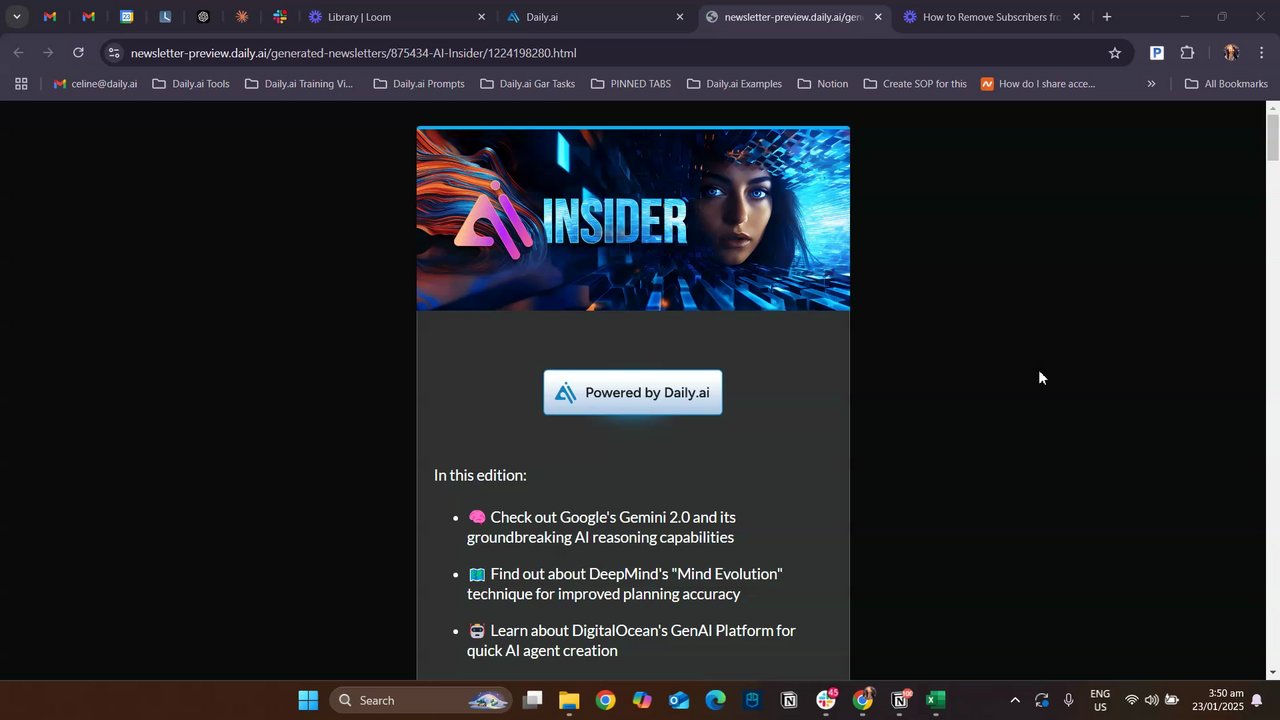This screenshot has height=720, width=1280.
Task: Open the pinned orange starburst Claude tab
Action: point(242,17)
